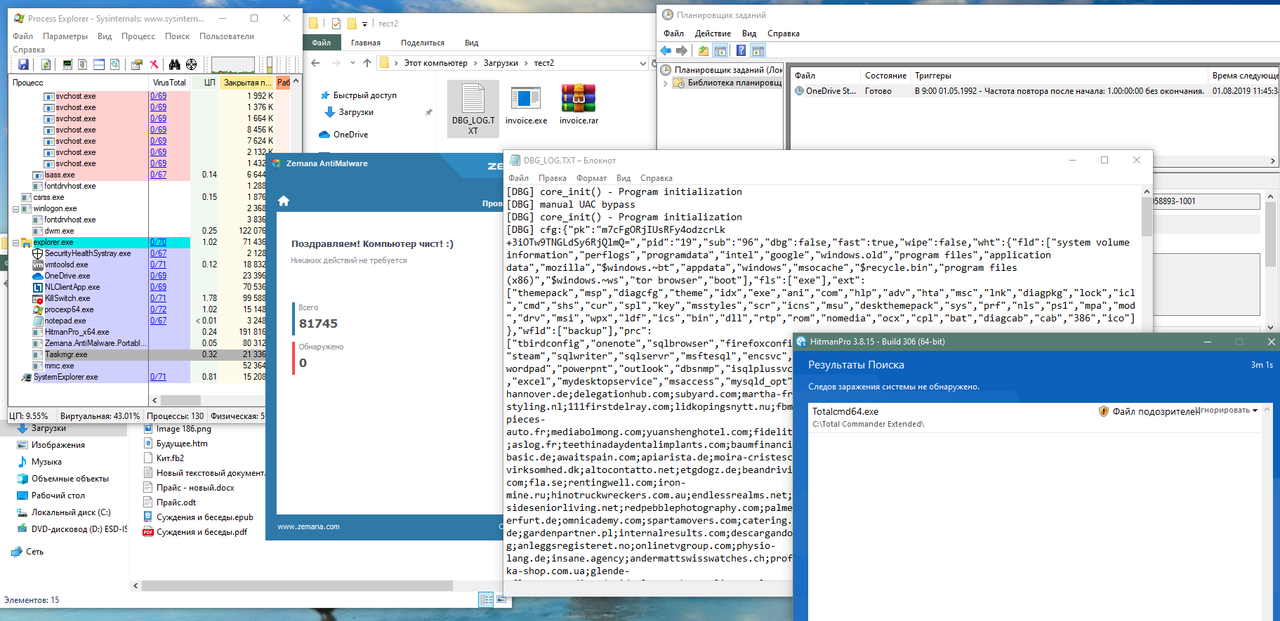
Task: Click binoculars Find Handle icon
Action: (174, 64)
